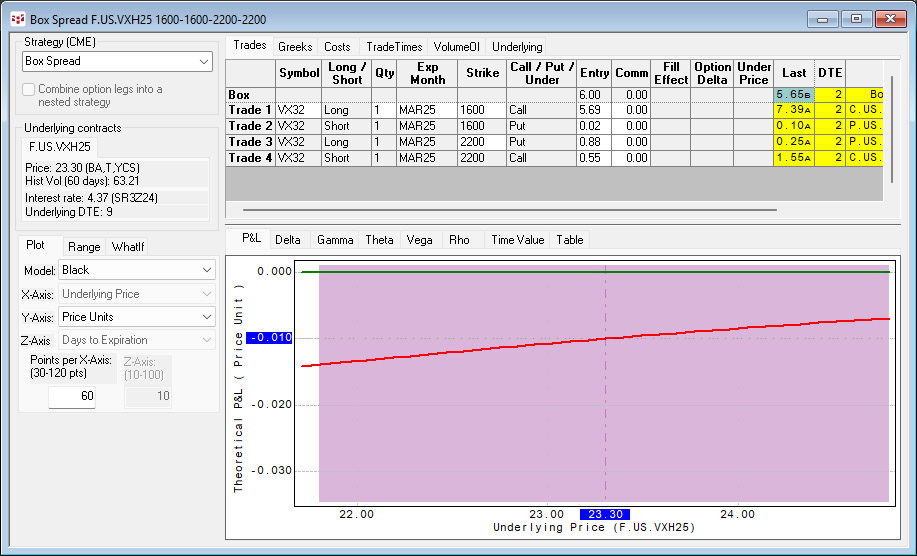
Task: Click the Entry cell for Trade 3
Action: point(594,142)
